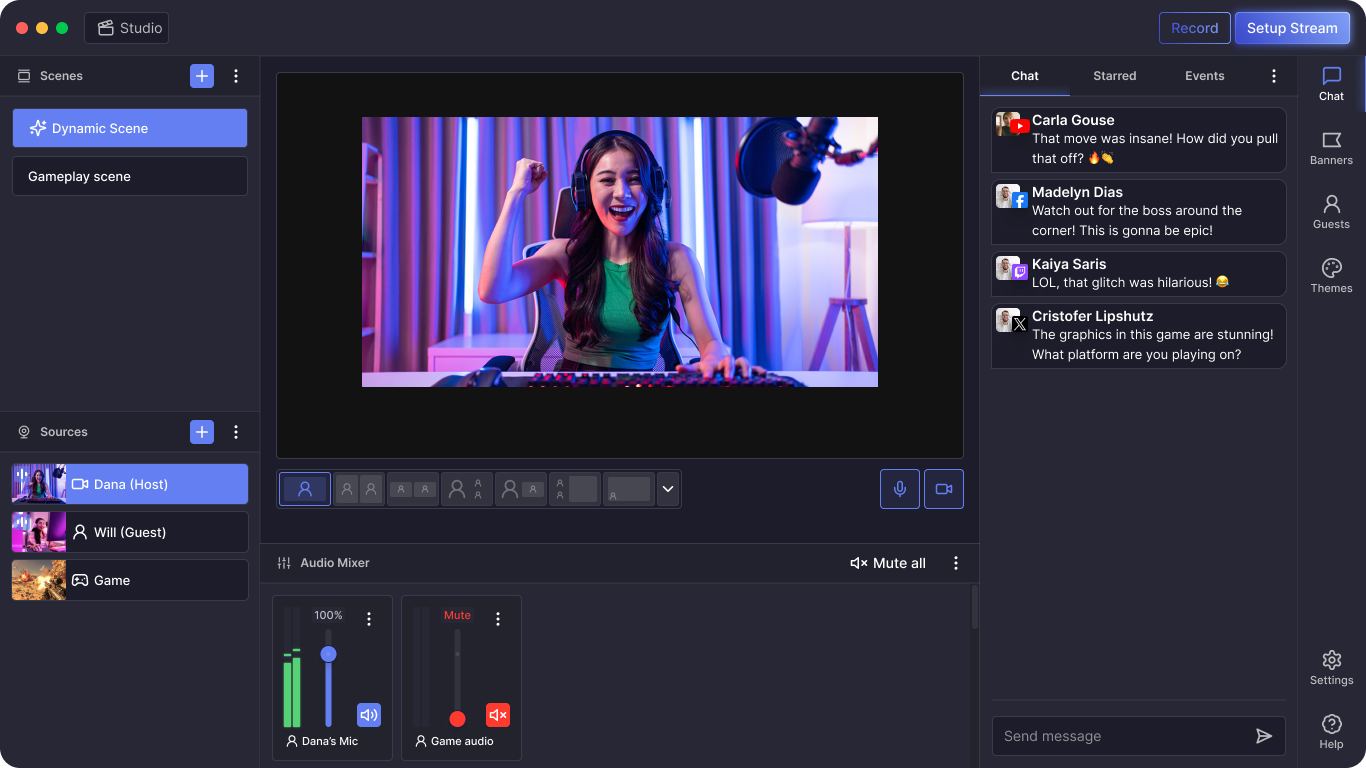Viewport: 1366px width, 768px height.
Task: Click the Setup Stream button
Action: [1292, 28]
